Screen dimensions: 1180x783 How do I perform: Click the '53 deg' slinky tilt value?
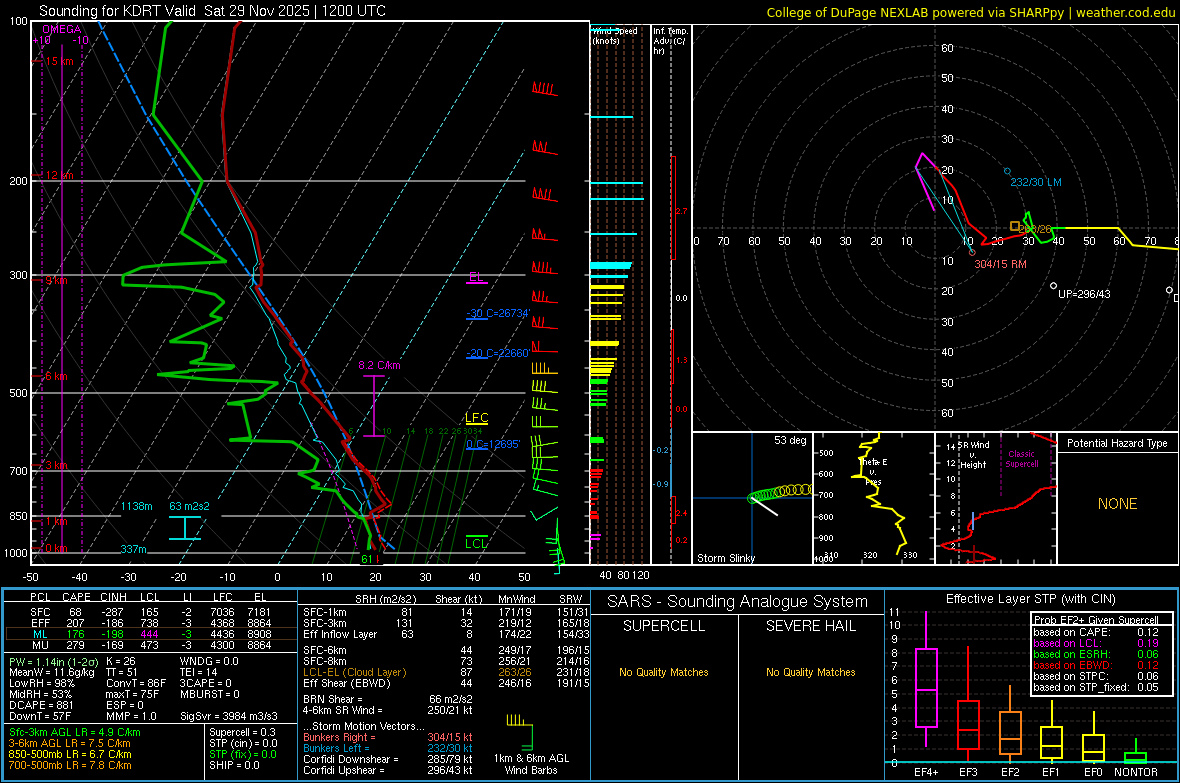pos(790,440)
